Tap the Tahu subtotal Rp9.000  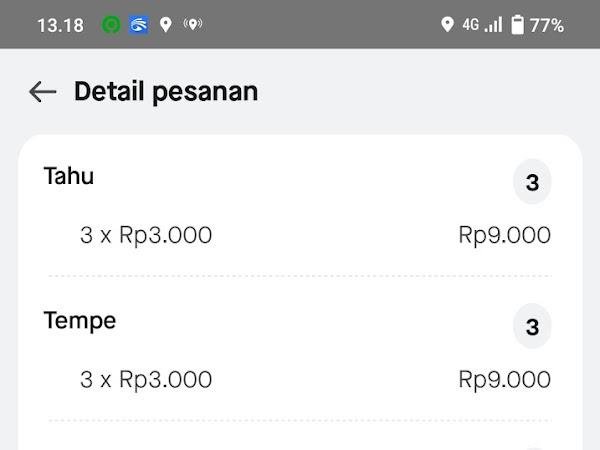(x=504, y=235)
